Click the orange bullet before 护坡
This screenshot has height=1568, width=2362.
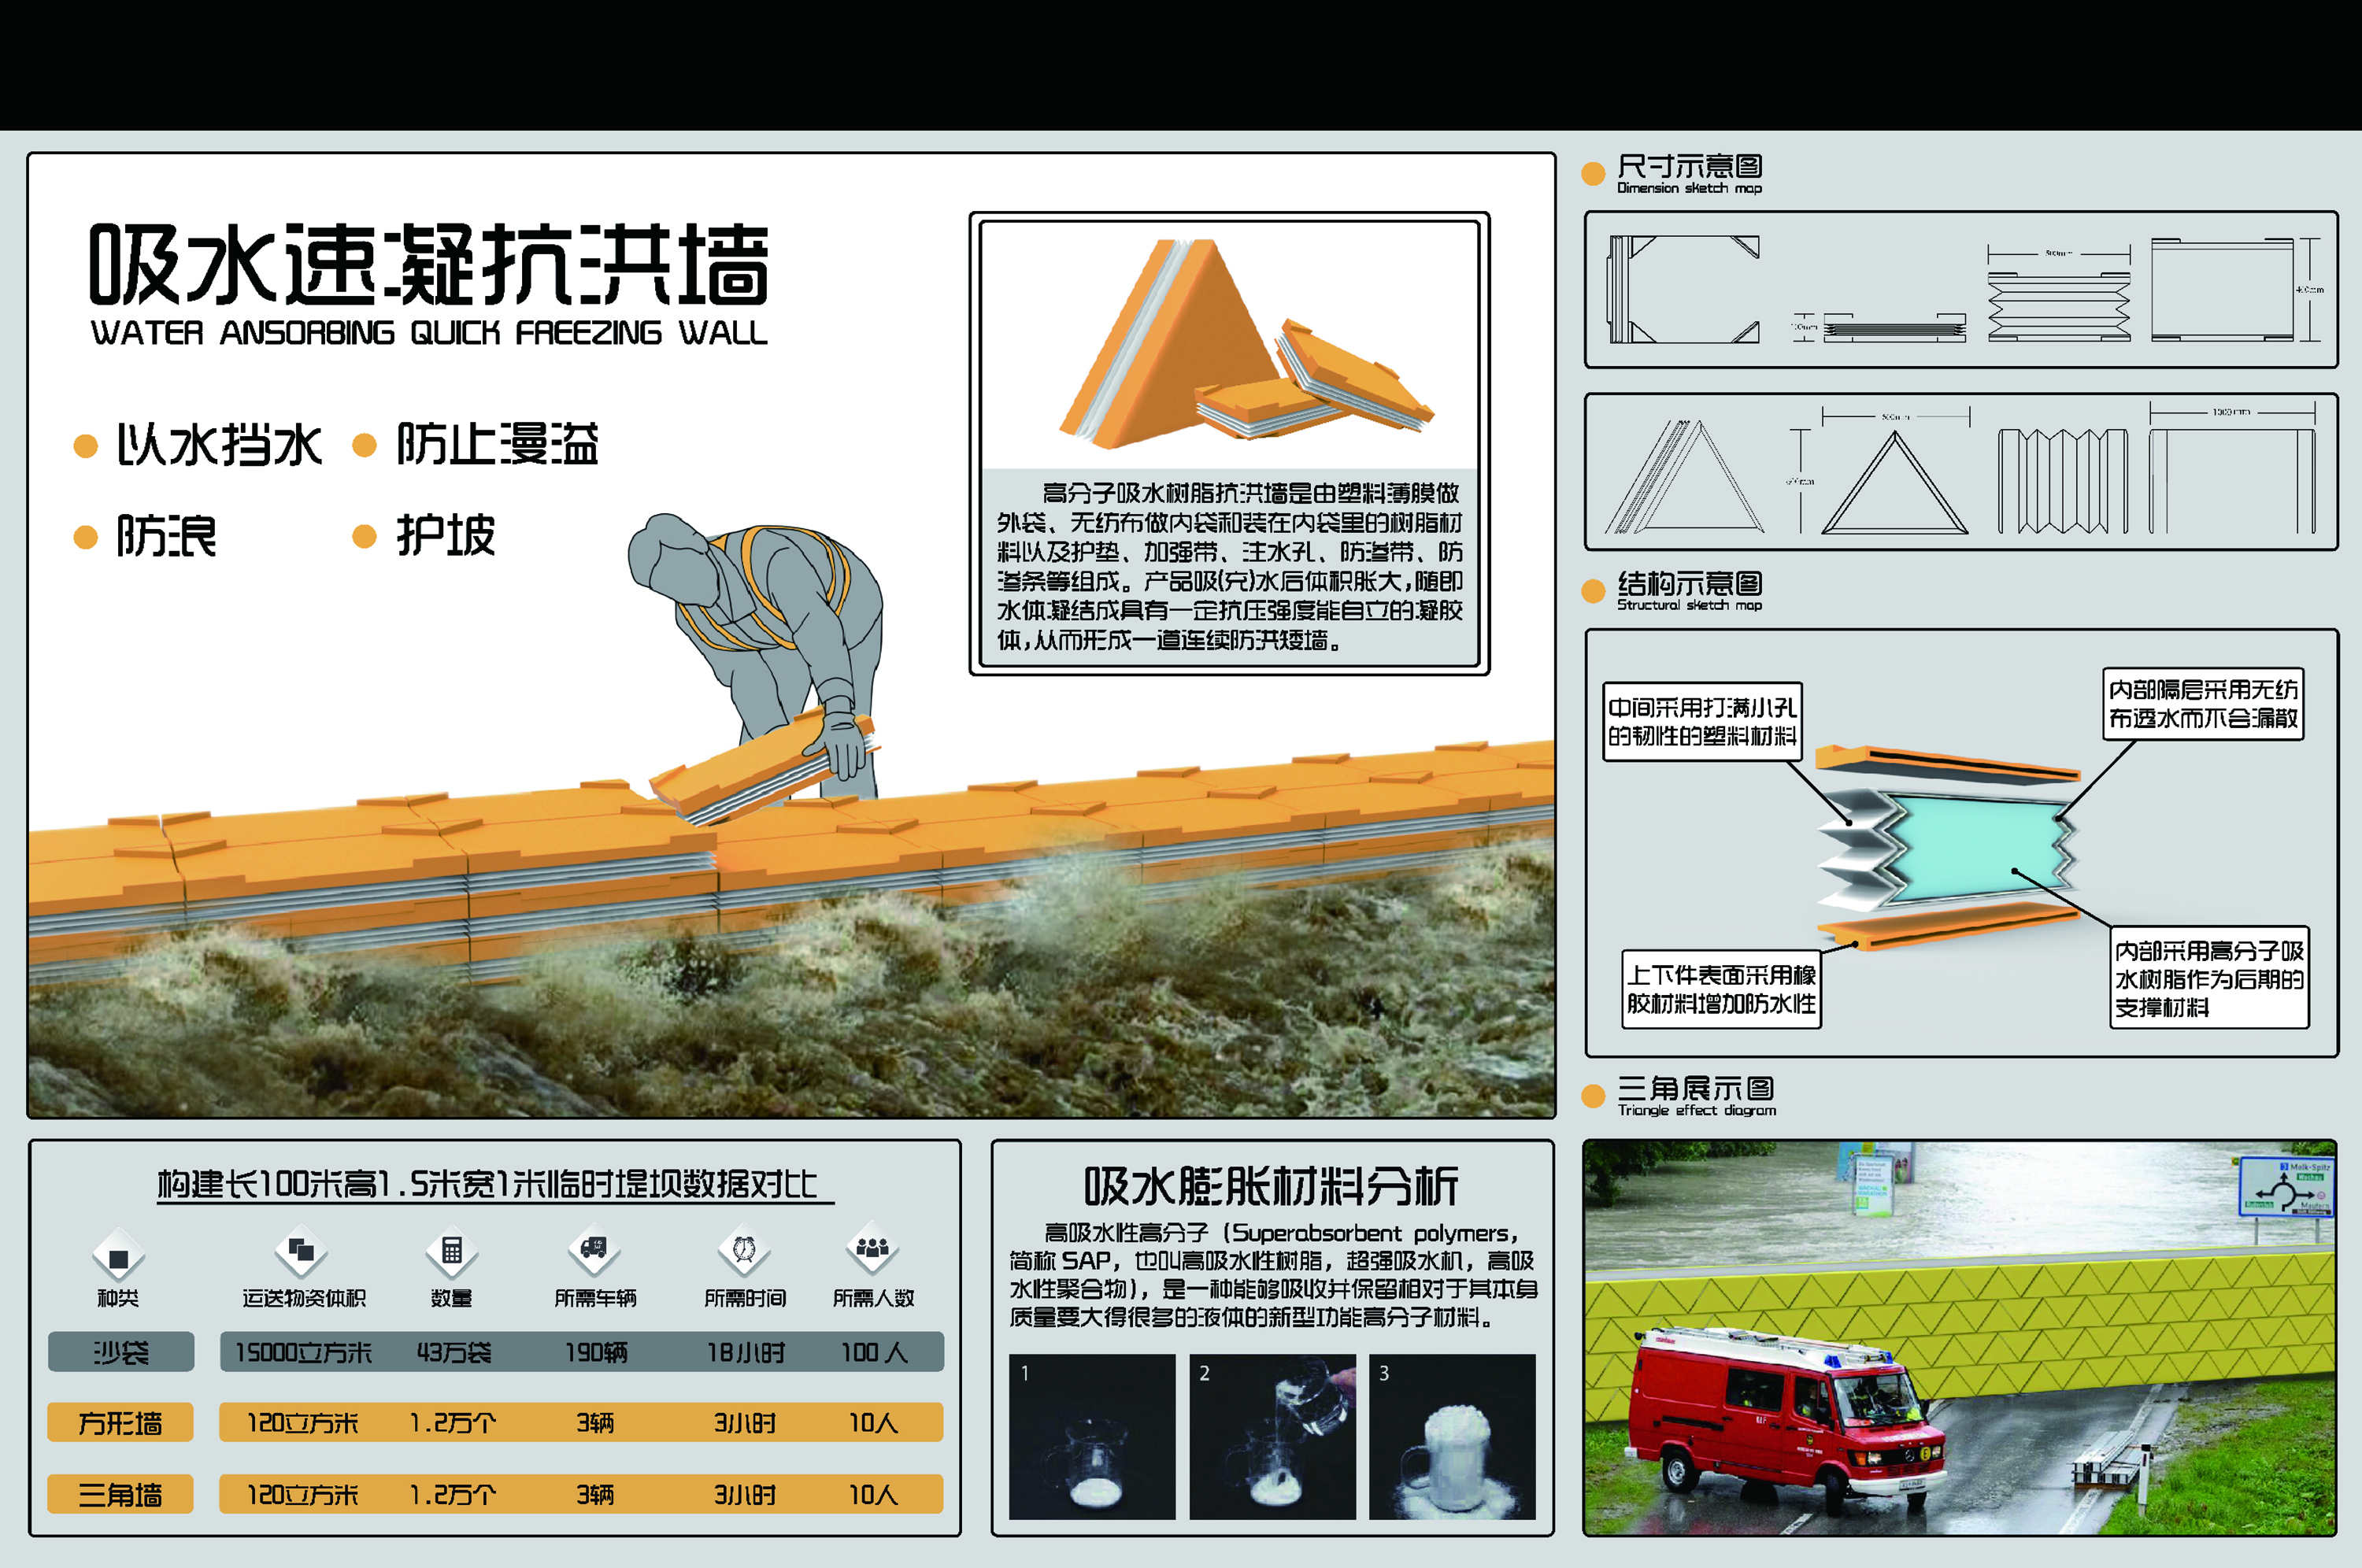pyautogui.click(x=365, y=536)
